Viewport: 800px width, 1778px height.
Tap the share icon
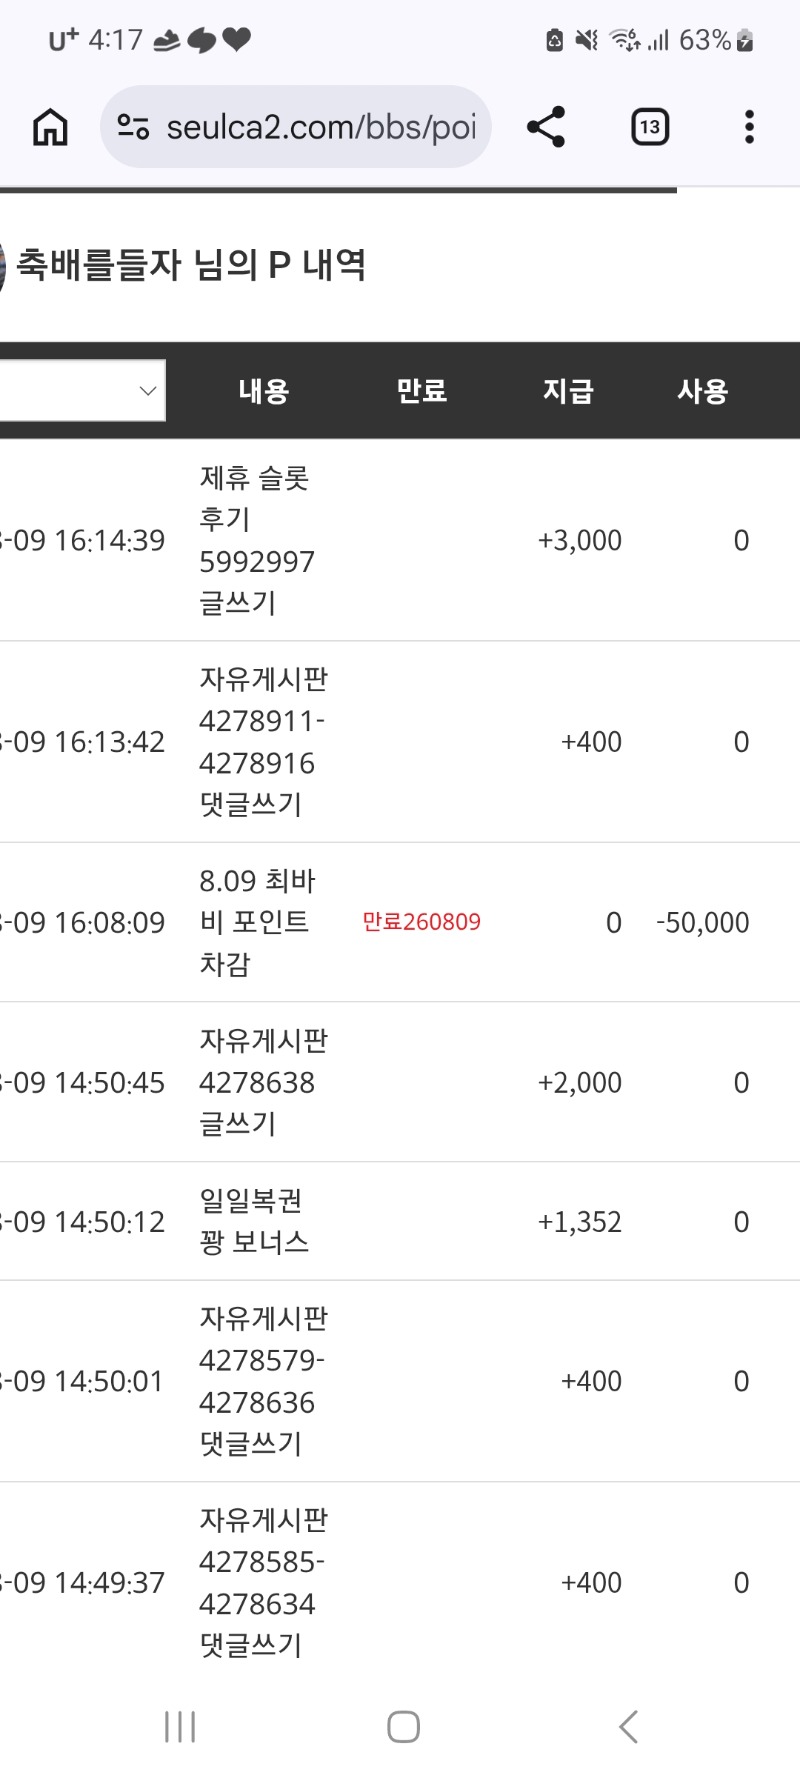point(546,127)
